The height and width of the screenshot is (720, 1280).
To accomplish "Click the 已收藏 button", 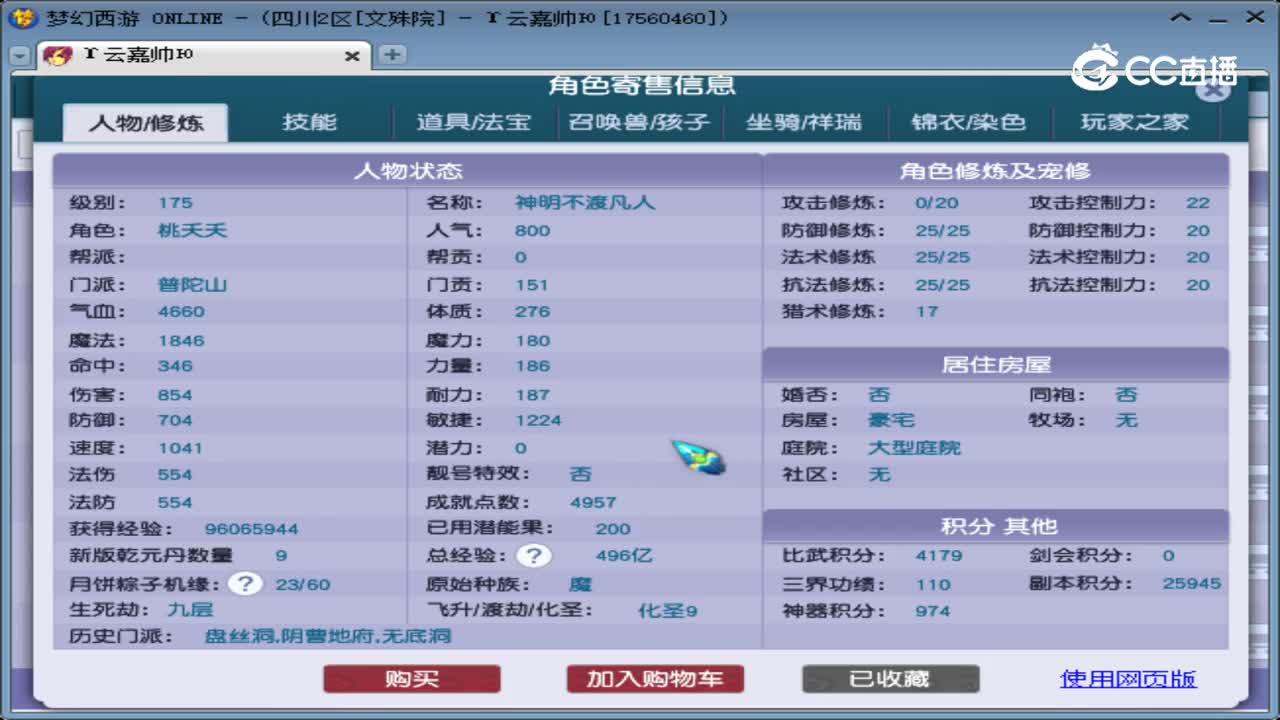I will coord(890,679).
